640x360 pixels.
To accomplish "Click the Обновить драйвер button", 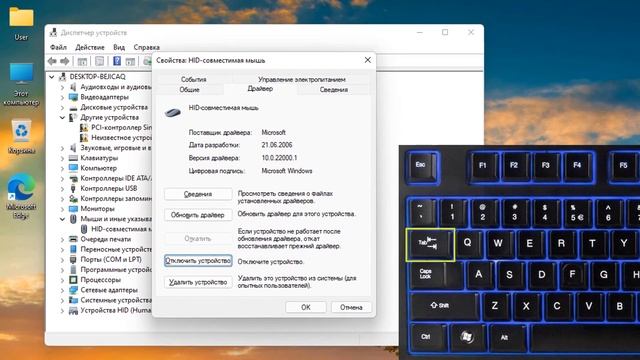I will pyautogui.click(x=198, y=215).
